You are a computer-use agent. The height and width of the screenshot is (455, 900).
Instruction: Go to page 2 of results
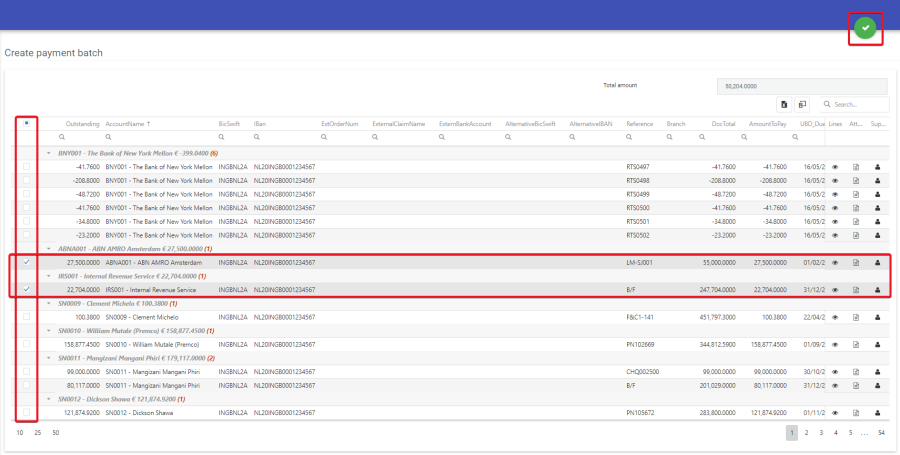pyautogui.click(x=806, y=432)
